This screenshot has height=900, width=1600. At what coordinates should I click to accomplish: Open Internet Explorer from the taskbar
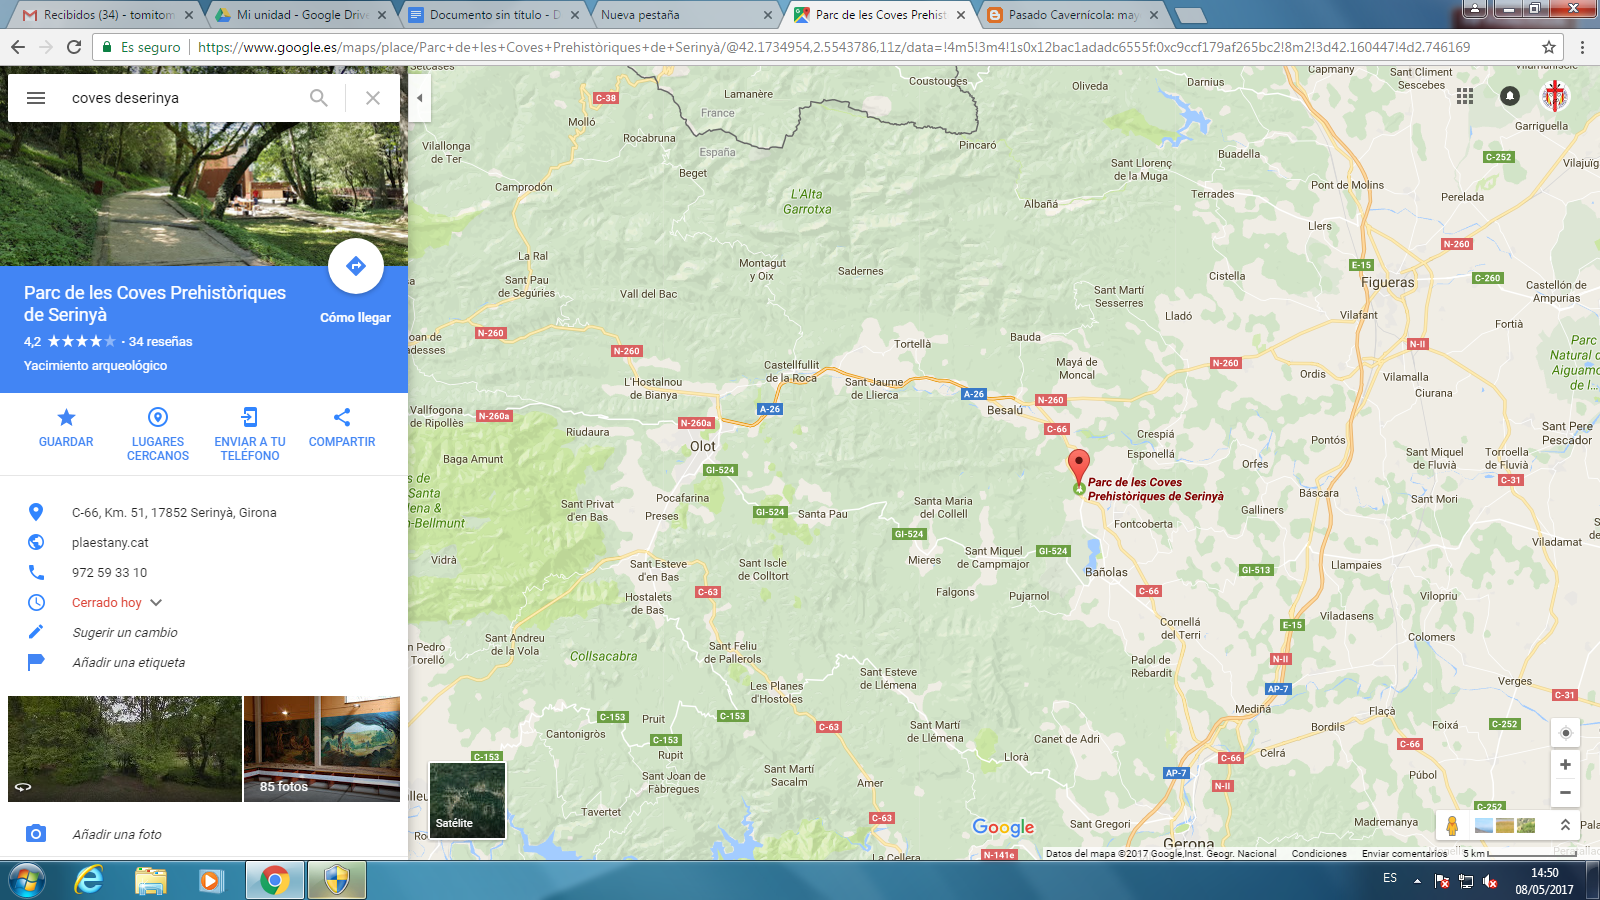click(x=90, y=880)
